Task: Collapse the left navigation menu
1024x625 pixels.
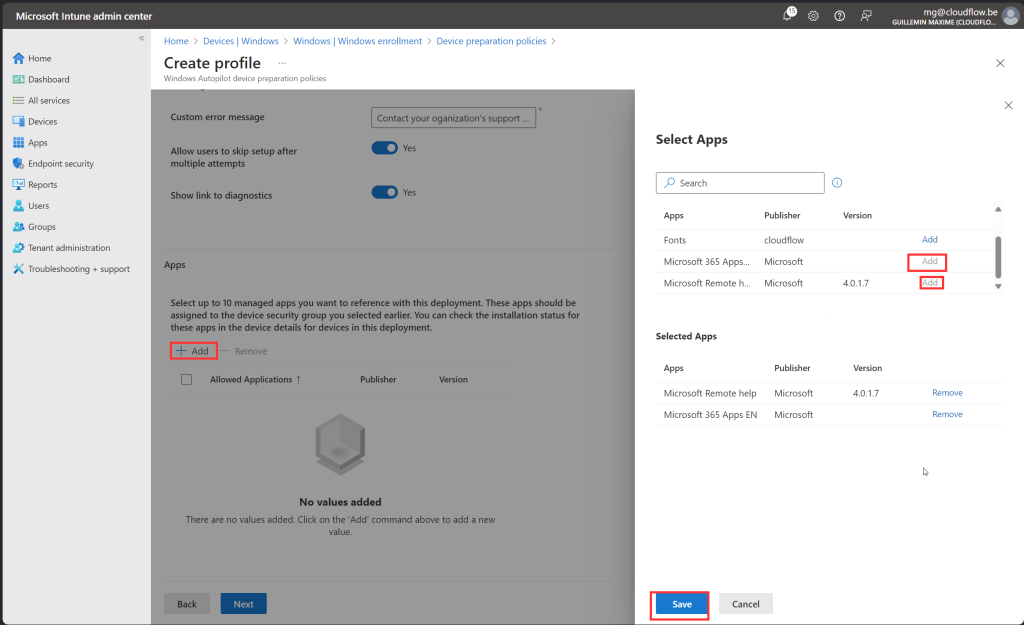Action: [x=141, y=39]
